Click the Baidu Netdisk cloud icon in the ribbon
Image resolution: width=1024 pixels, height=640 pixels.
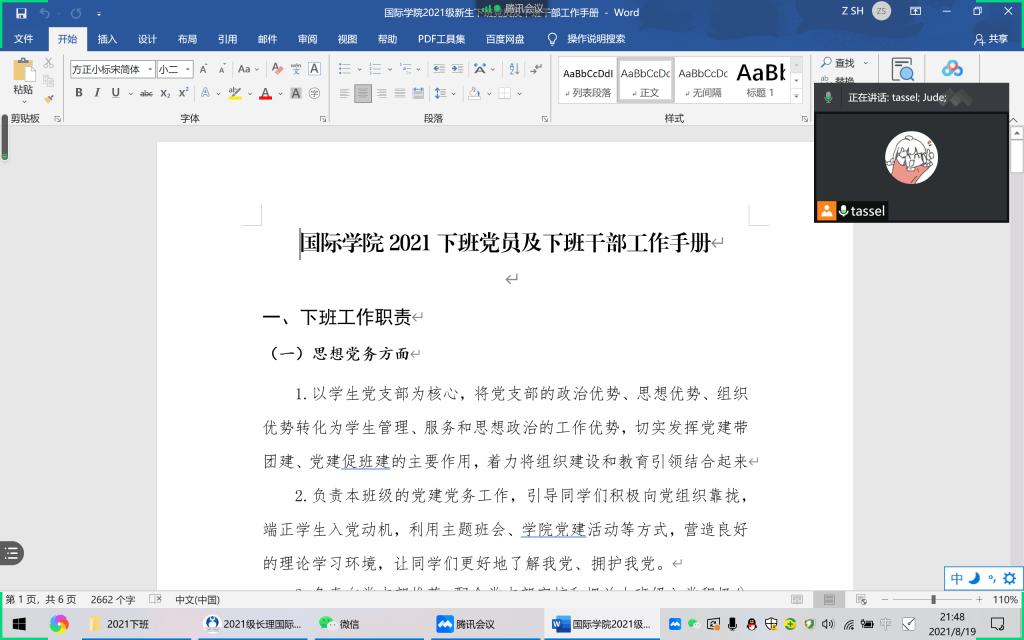point(952,69)
